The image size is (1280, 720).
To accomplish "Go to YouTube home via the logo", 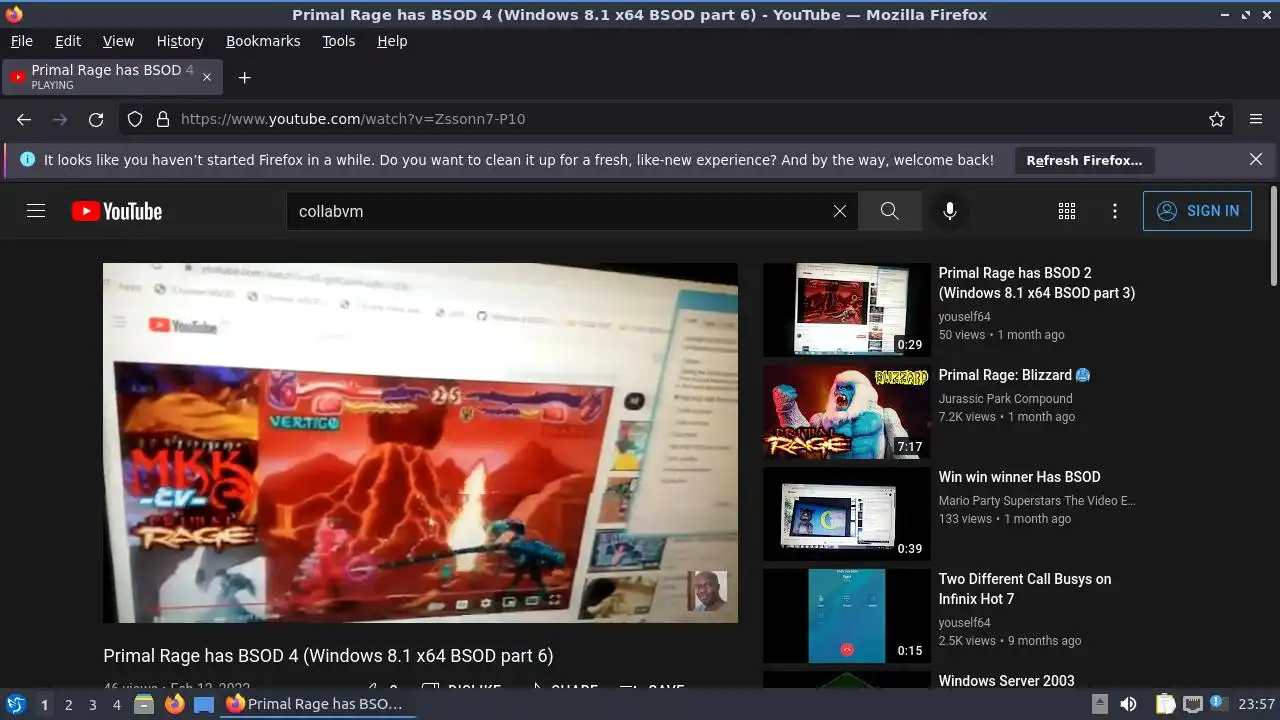I will [117, 211].
